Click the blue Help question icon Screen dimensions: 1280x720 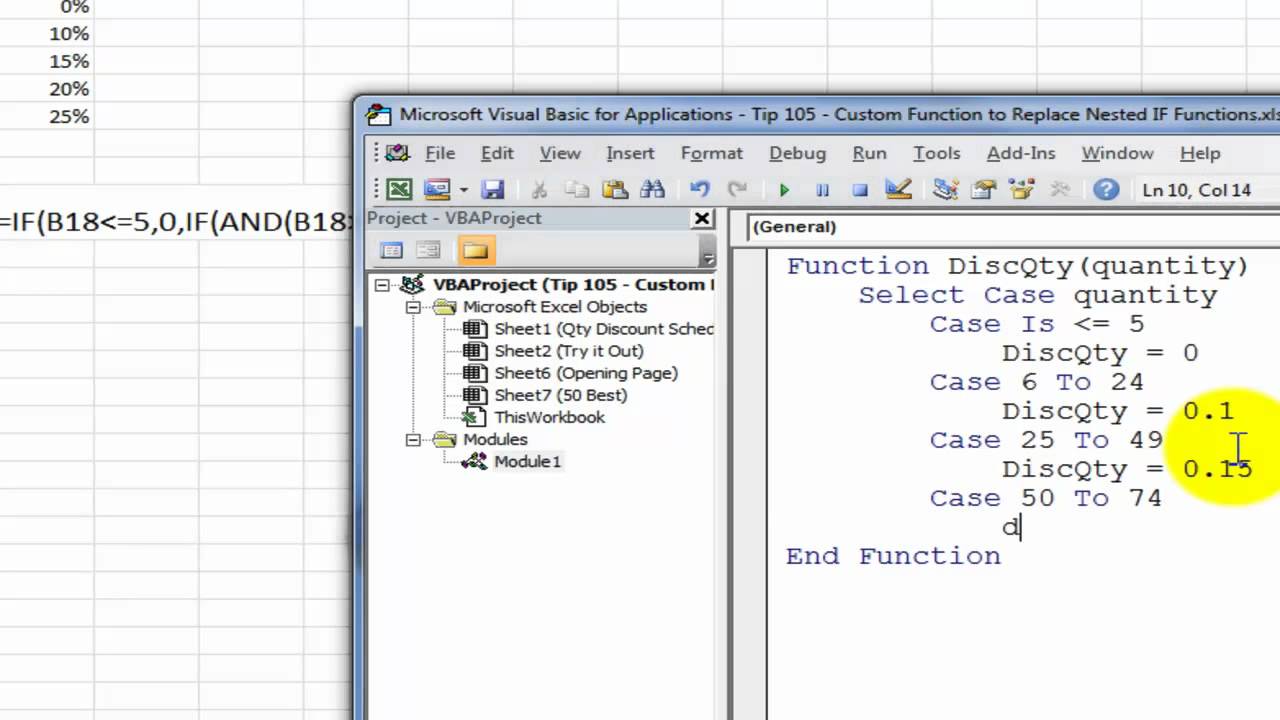(1106, 189)
